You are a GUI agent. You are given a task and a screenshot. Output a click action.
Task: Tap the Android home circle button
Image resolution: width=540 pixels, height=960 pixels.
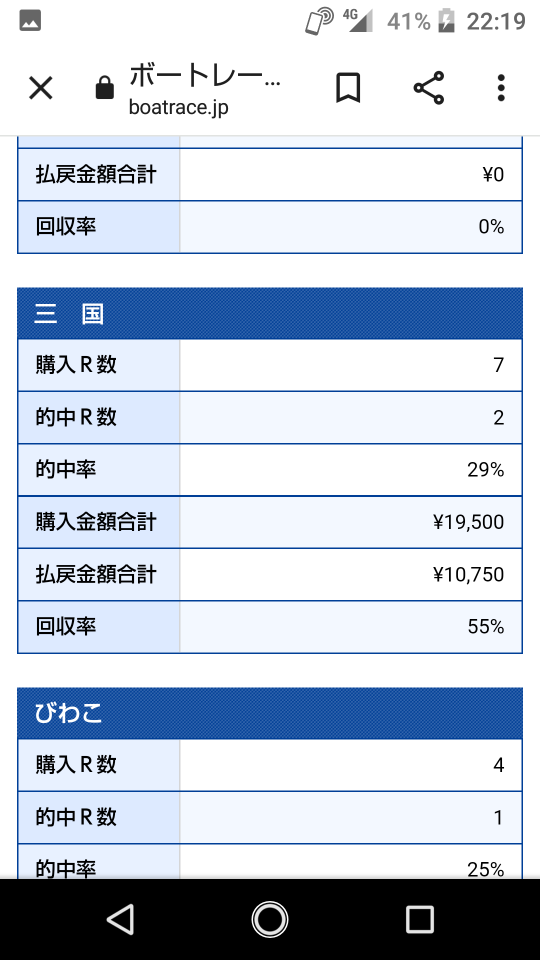coord(269,920)
